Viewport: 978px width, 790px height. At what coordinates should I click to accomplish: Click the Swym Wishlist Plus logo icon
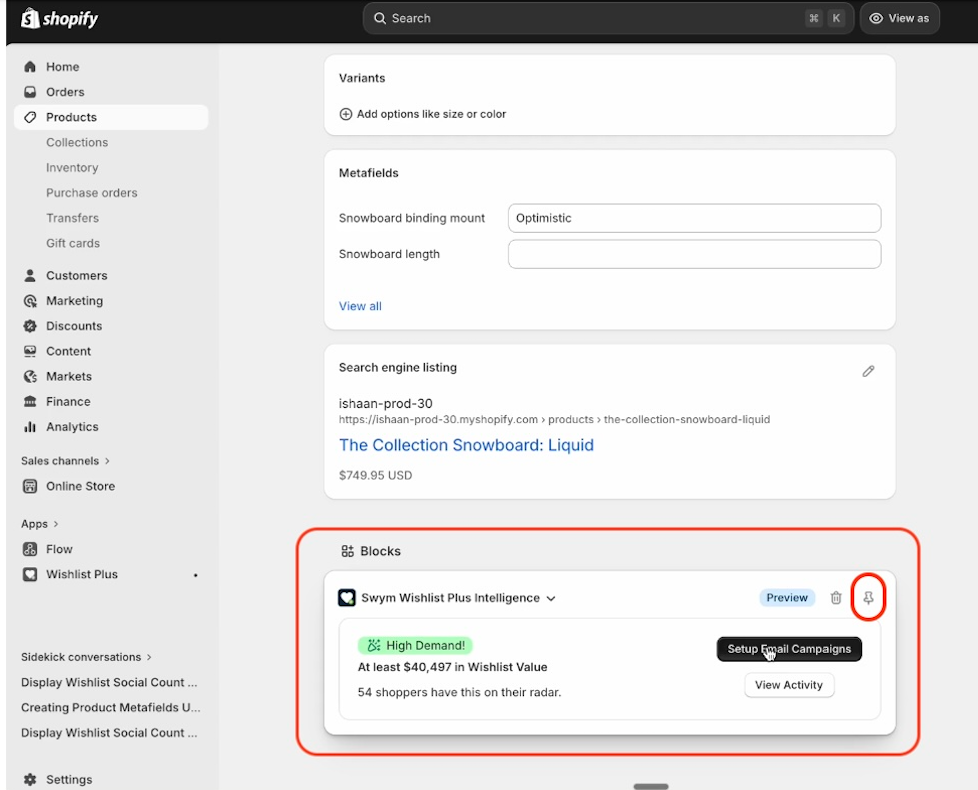[x=347, y=598]
